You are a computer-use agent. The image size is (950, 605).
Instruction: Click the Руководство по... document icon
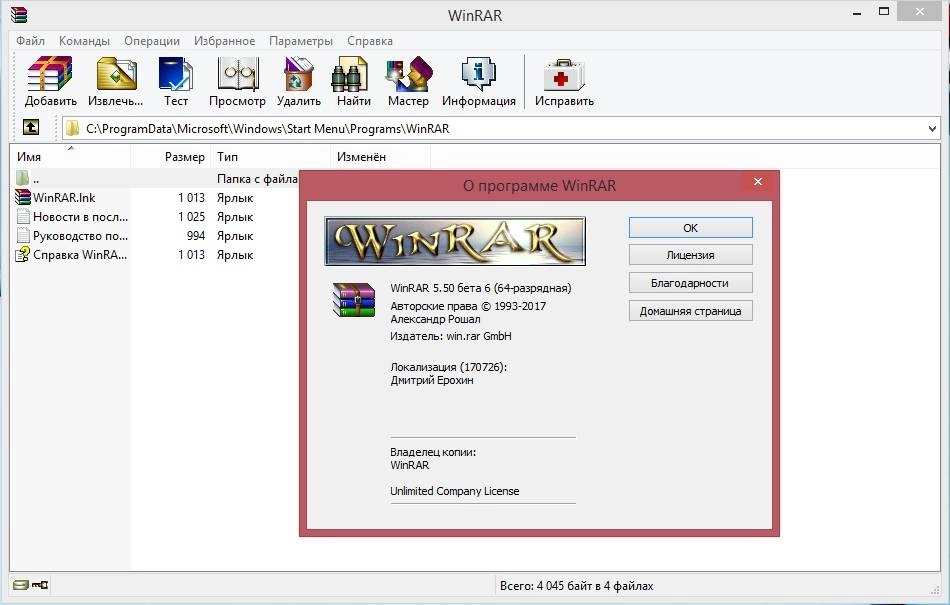tap(23, 236)
